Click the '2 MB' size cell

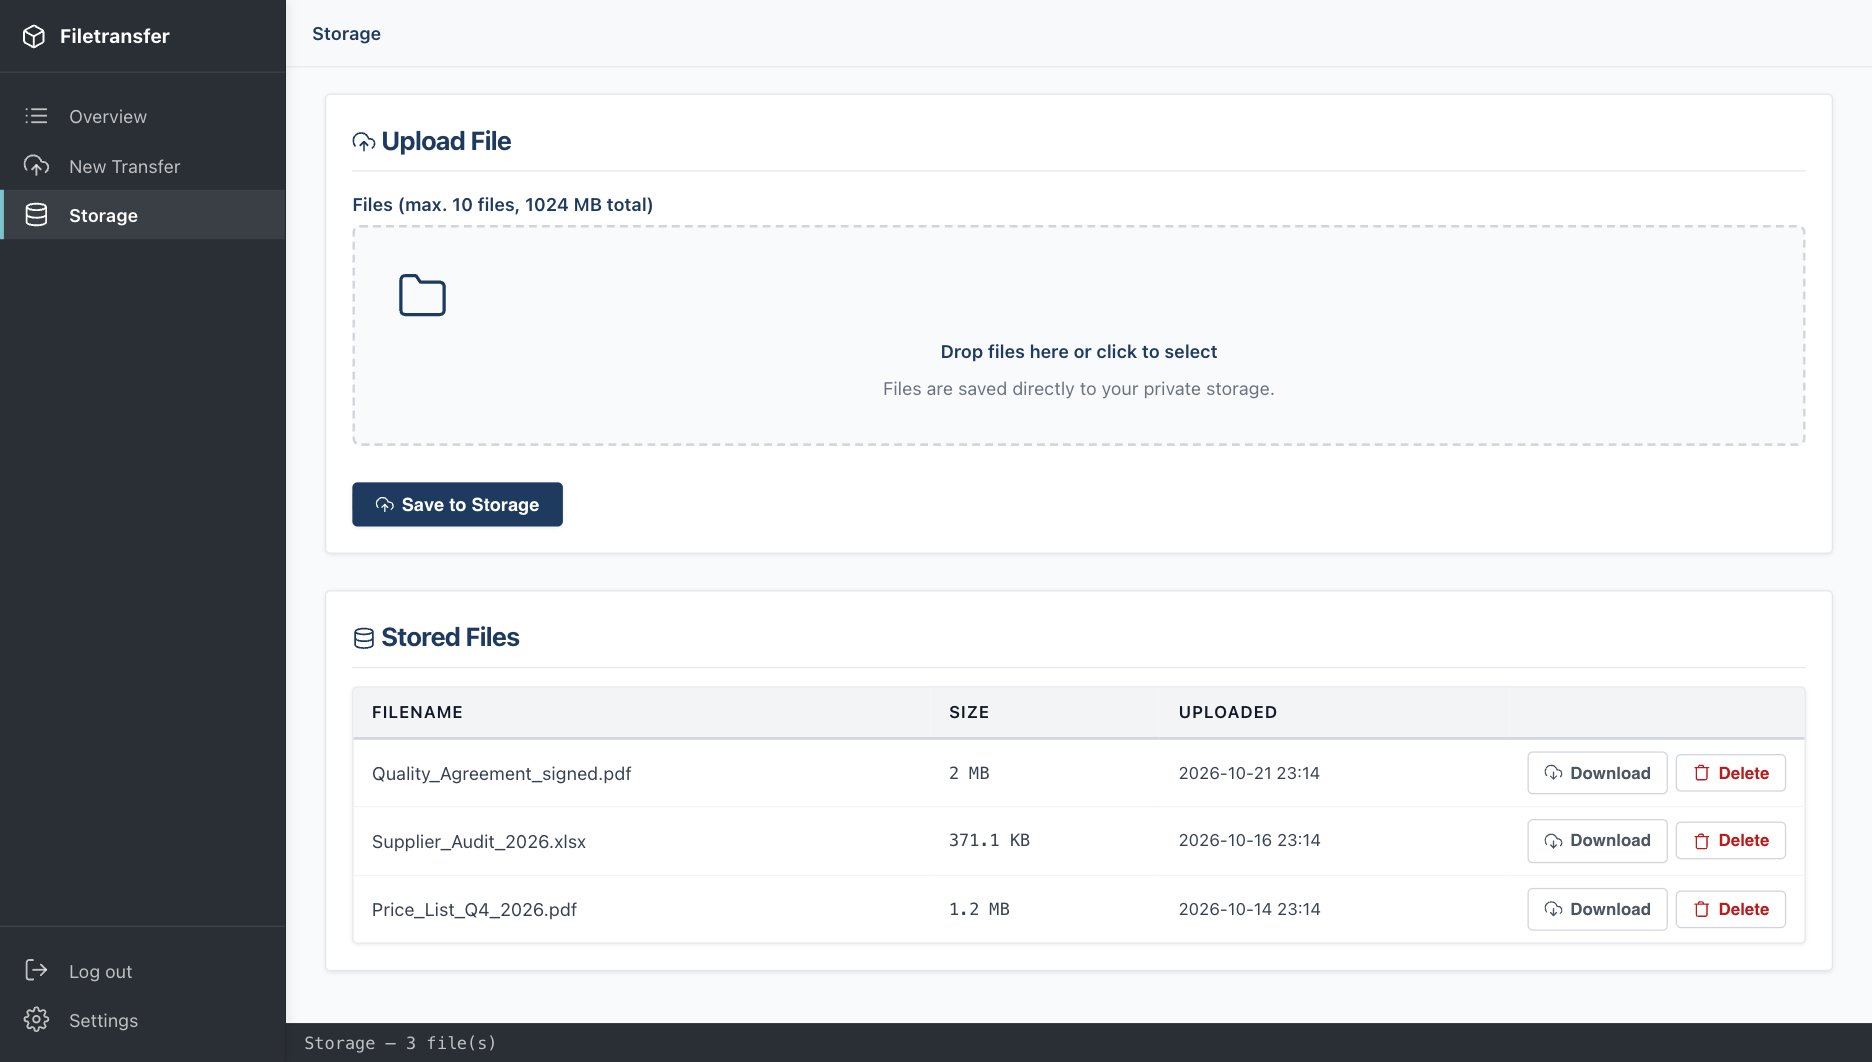point(969,773)
